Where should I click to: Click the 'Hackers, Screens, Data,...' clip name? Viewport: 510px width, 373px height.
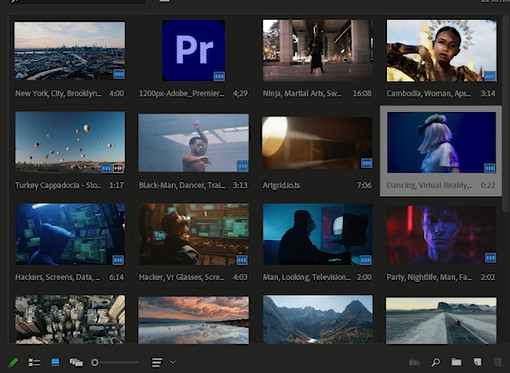pos(57,277)
